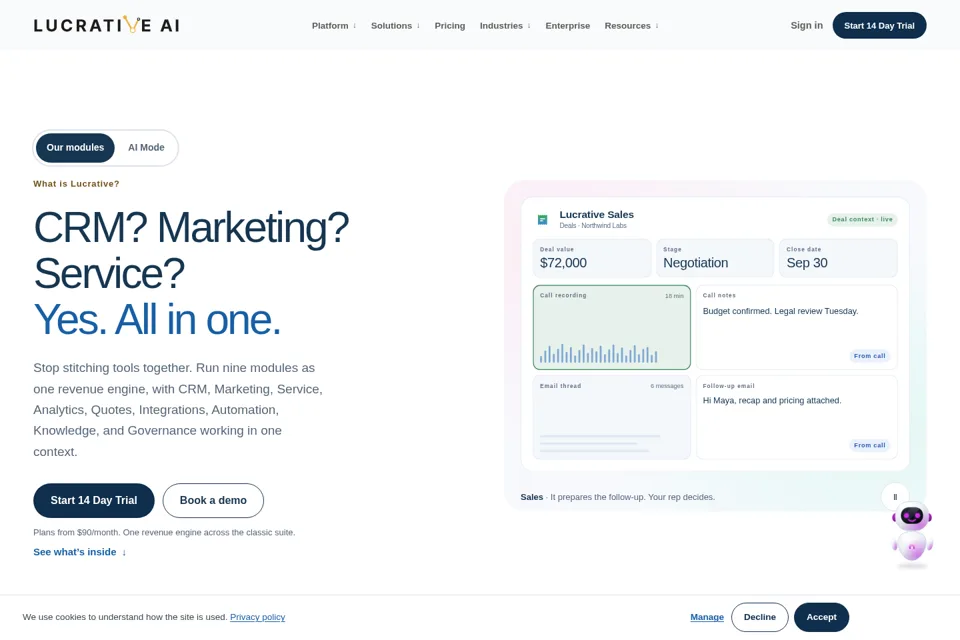Click Budget confirmed call notes text
Viewport: 960px width, 640px height.
780,311
